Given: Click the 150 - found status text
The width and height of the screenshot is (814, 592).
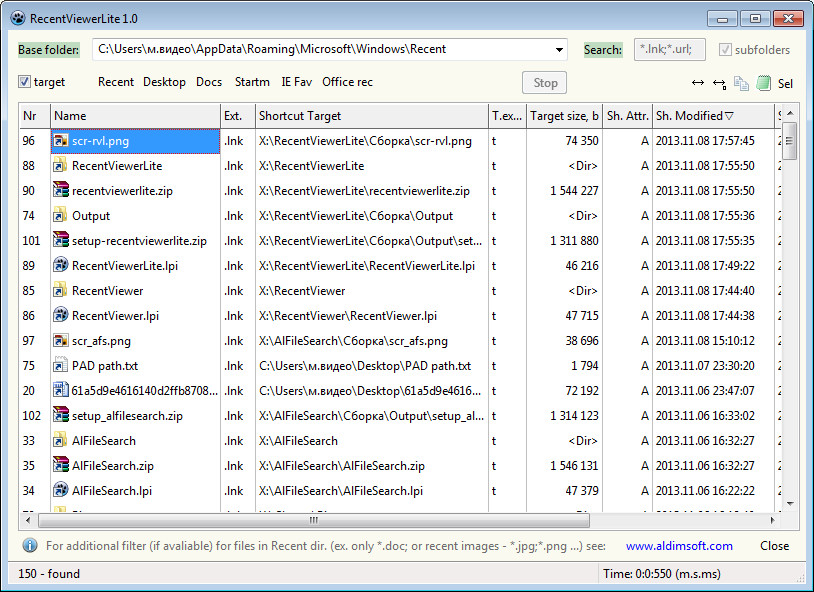Looking at the screenshot, I should (x=49, y=574).
